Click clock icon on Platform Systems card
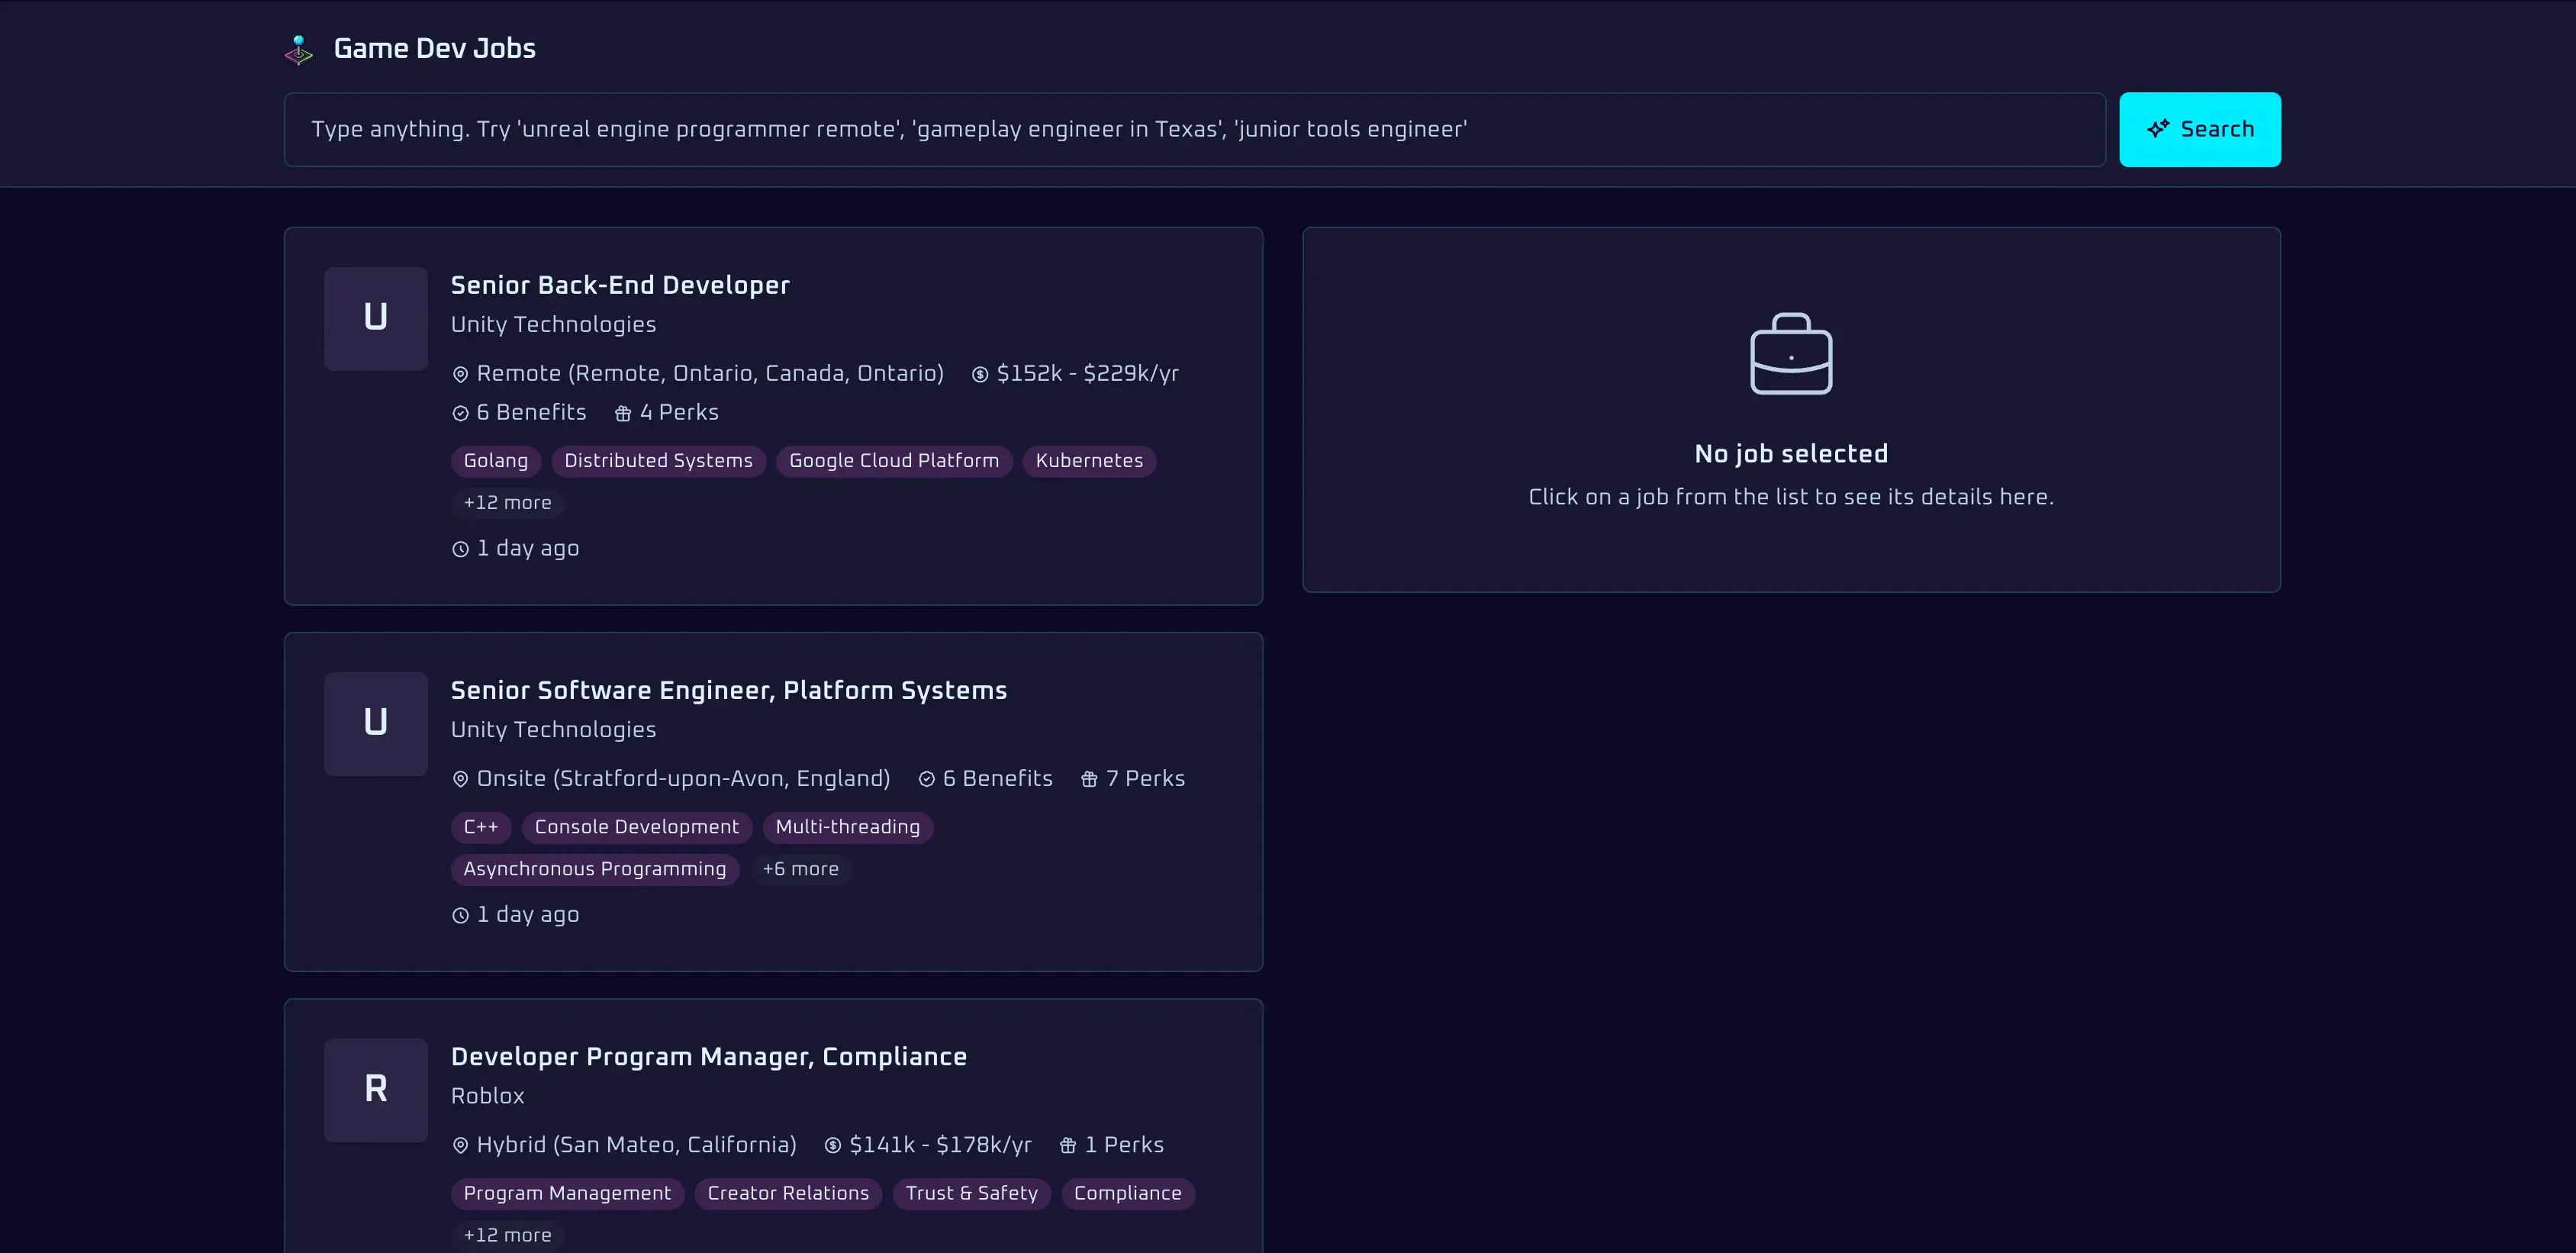Viewport: 2576px width, 1253px height. 460,915
